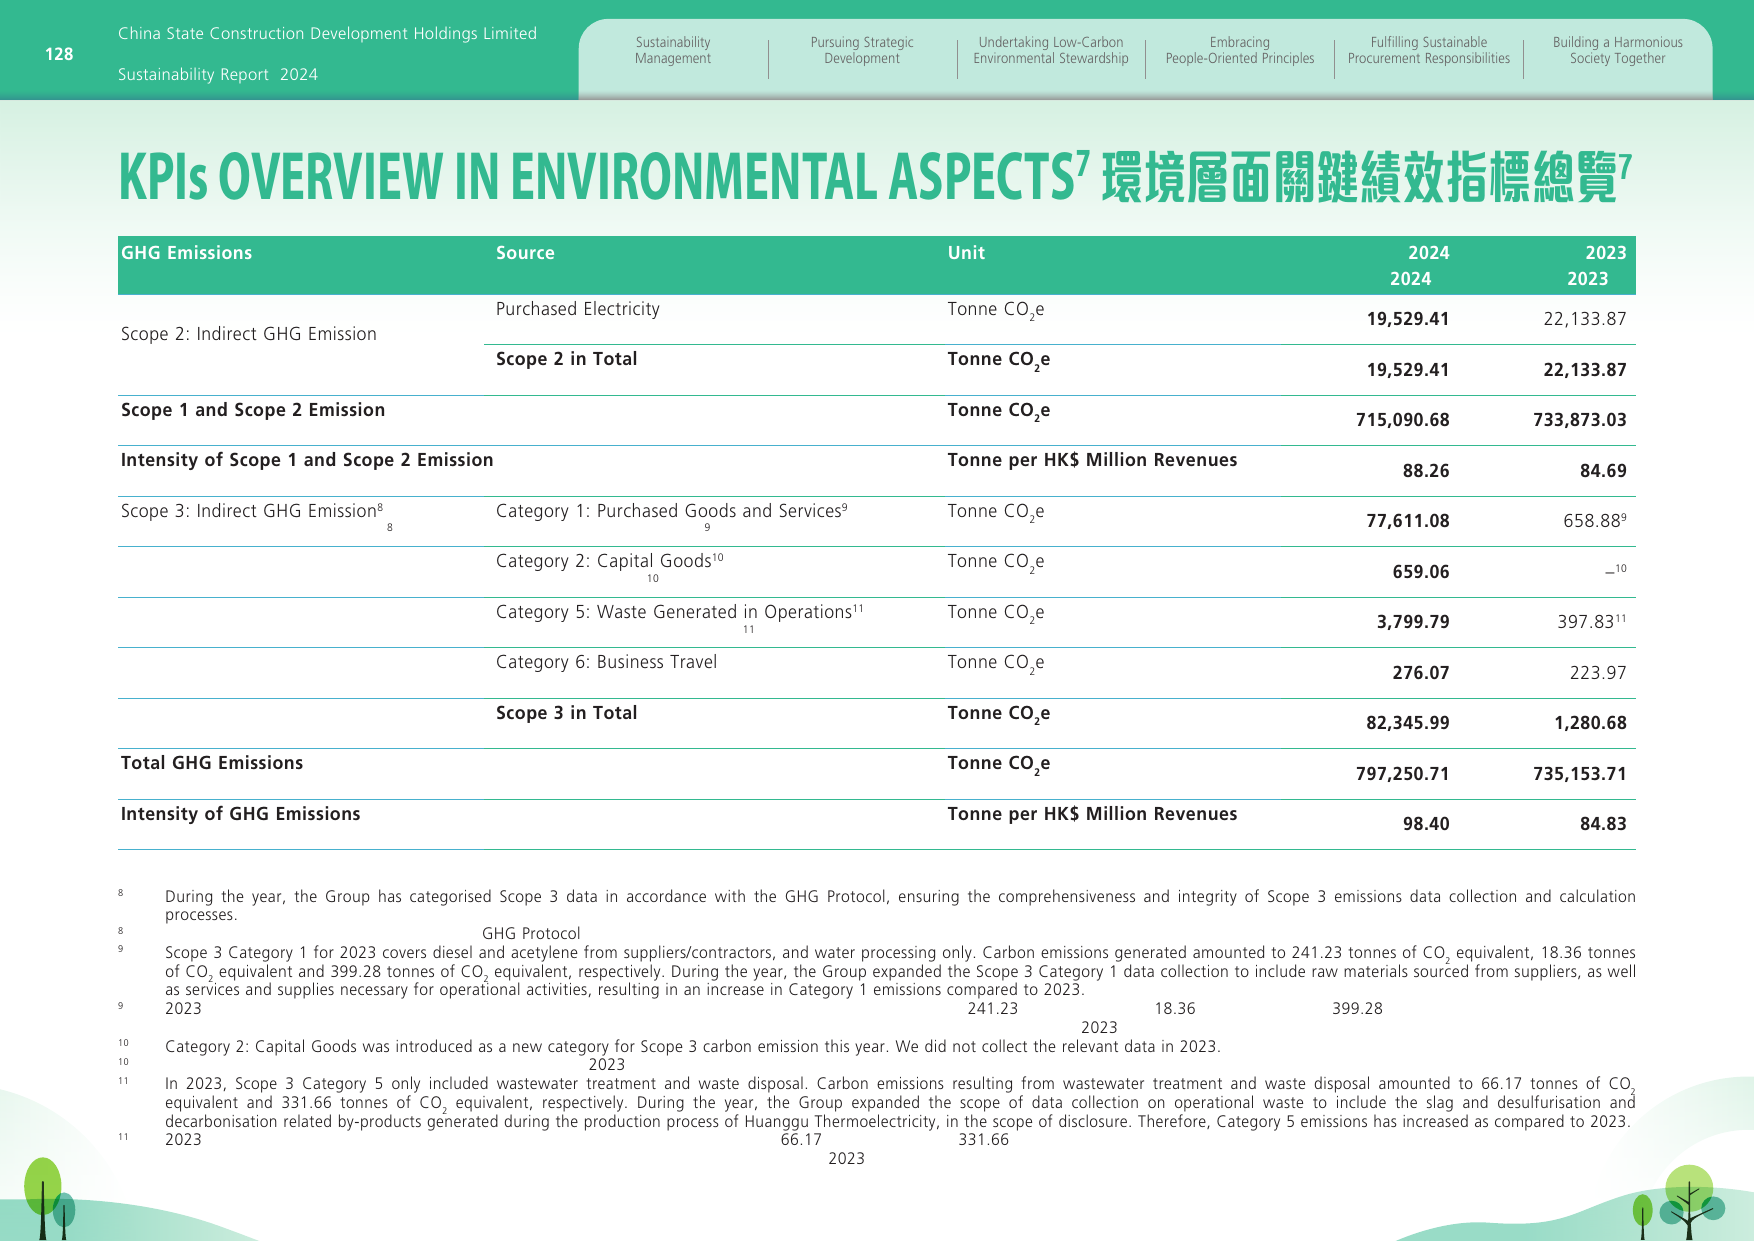This screenshot has height=1241, width=1754.
Task: Switch to Building a Harmonious Society Together tab
Action: click(1618, 51)
